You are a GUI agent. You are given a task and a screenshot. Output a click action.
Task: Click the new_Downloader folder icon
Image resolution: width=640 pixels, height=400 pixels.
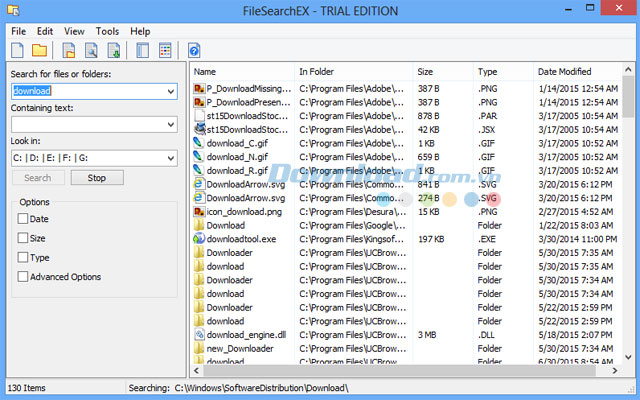point(199,348)
